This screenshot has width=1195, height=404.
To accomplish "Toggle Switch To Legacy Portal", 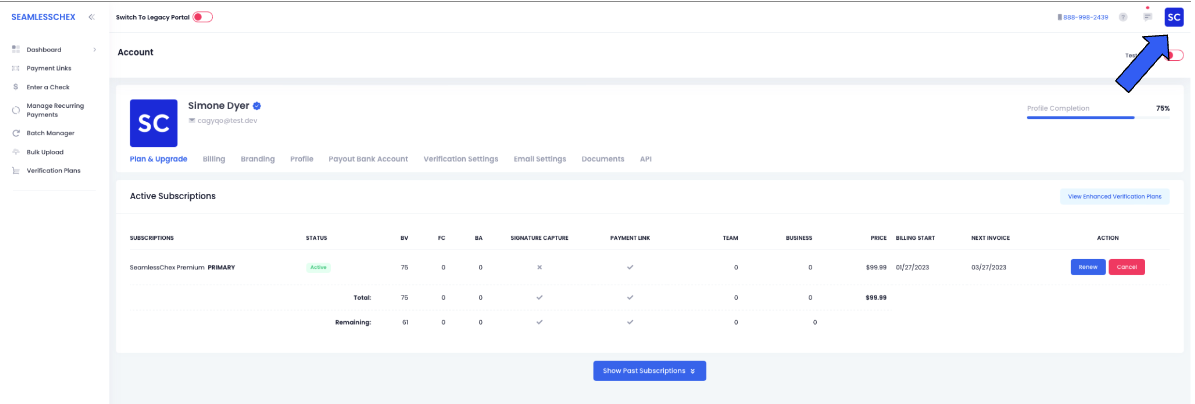I will pos(203,17).
